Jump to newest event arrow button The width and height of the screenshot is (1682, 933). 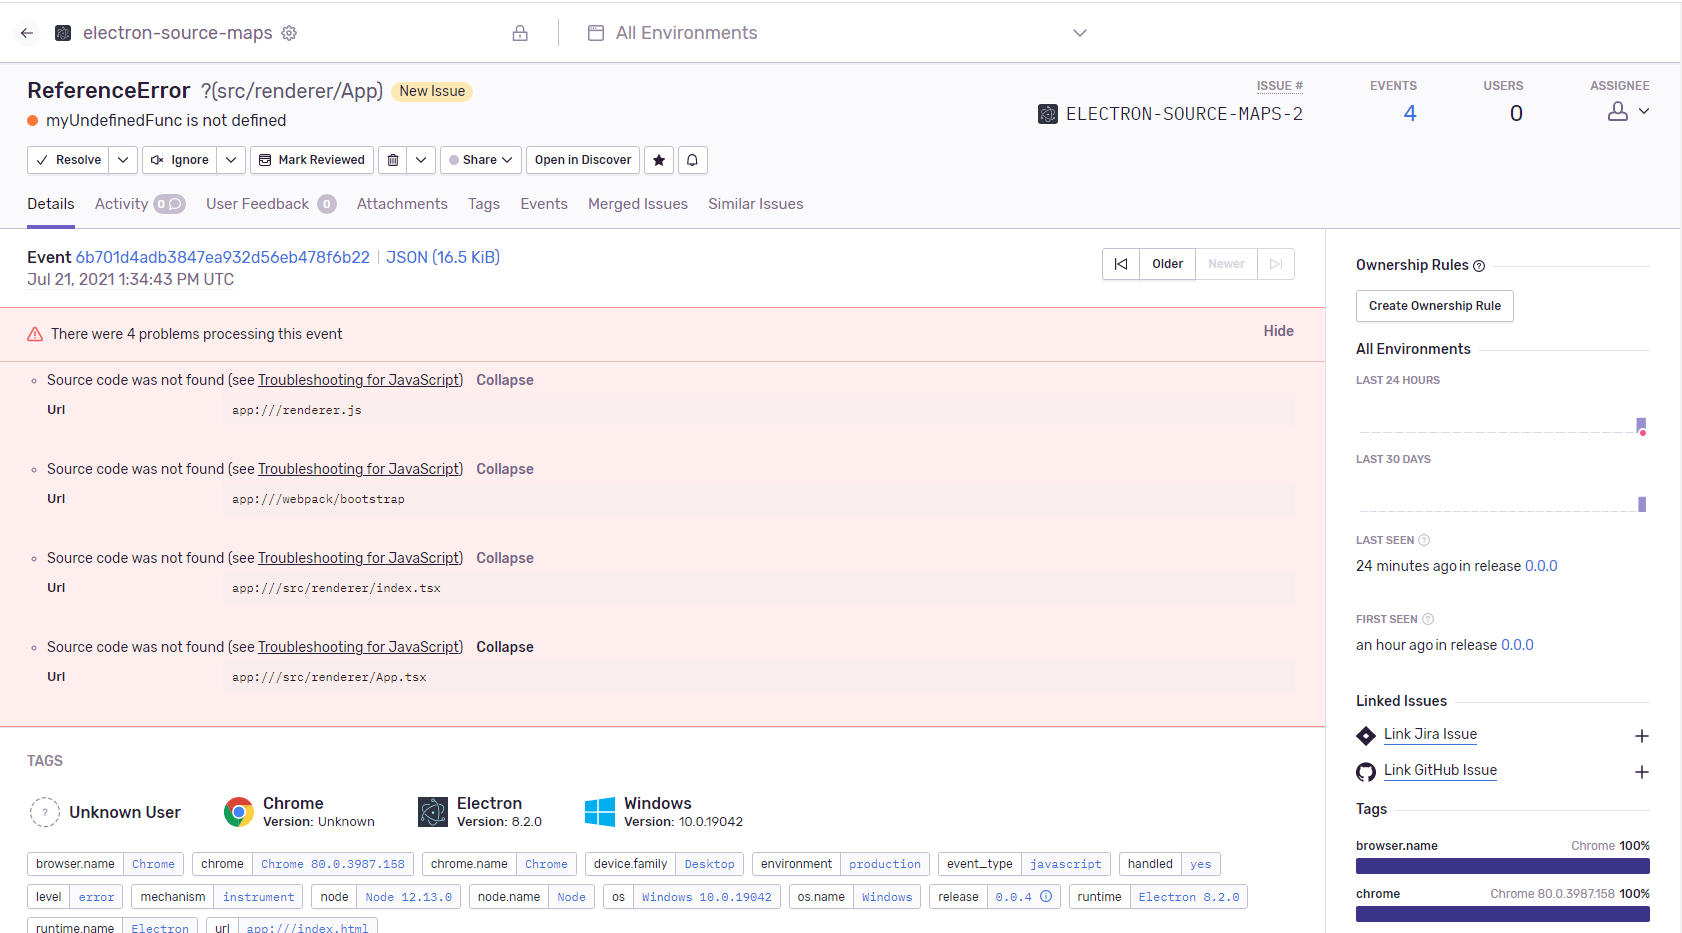pyautogui.click(x=1276, y=264)
